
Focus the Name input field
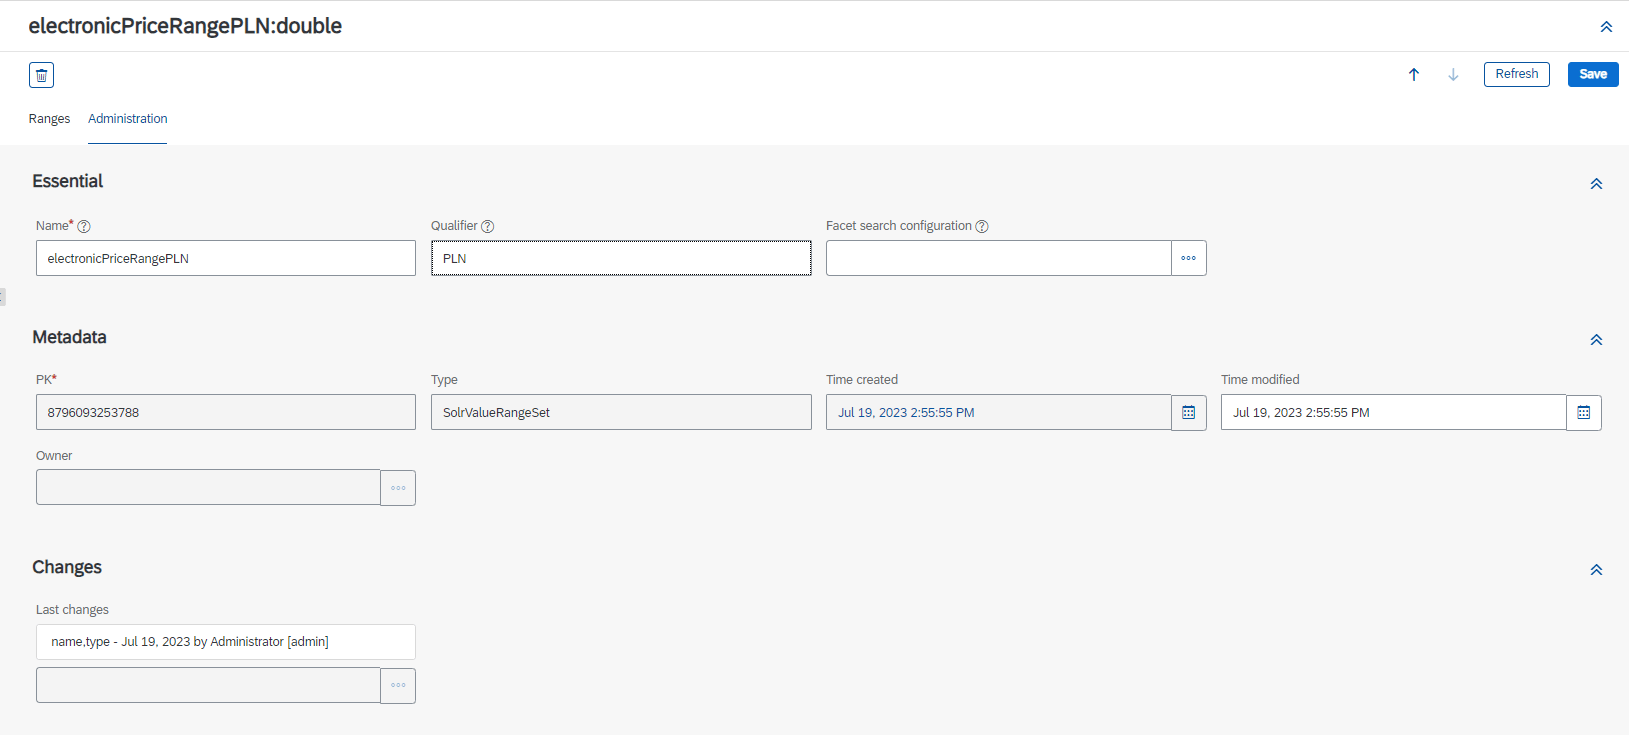[x=226, y=258]
